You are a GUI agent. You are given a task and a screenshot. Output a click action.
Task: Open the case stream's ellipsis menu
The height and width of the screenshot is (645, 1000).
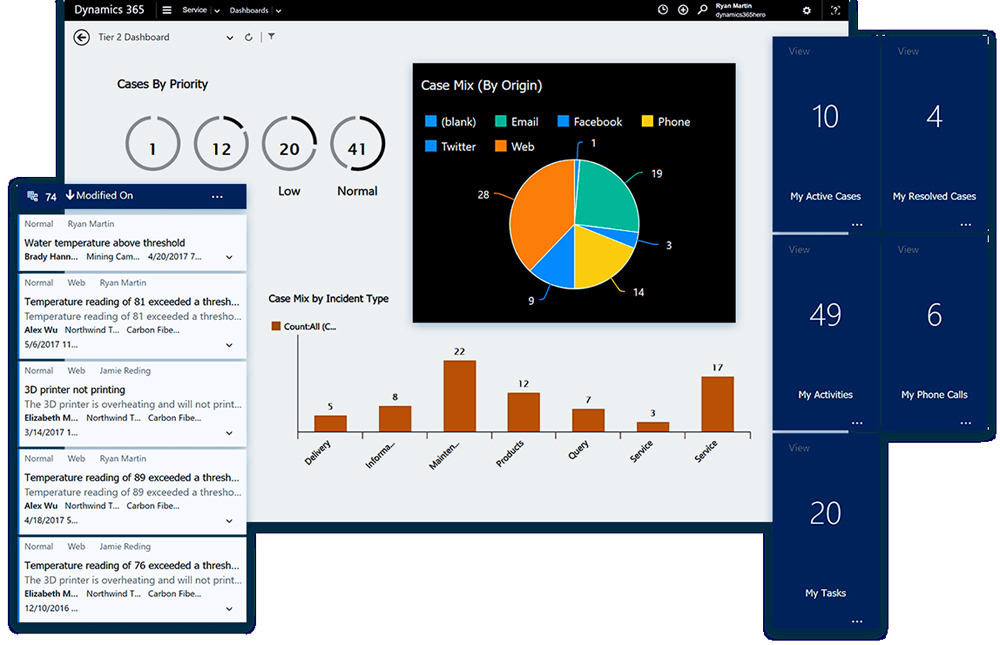tap(217, 196)
